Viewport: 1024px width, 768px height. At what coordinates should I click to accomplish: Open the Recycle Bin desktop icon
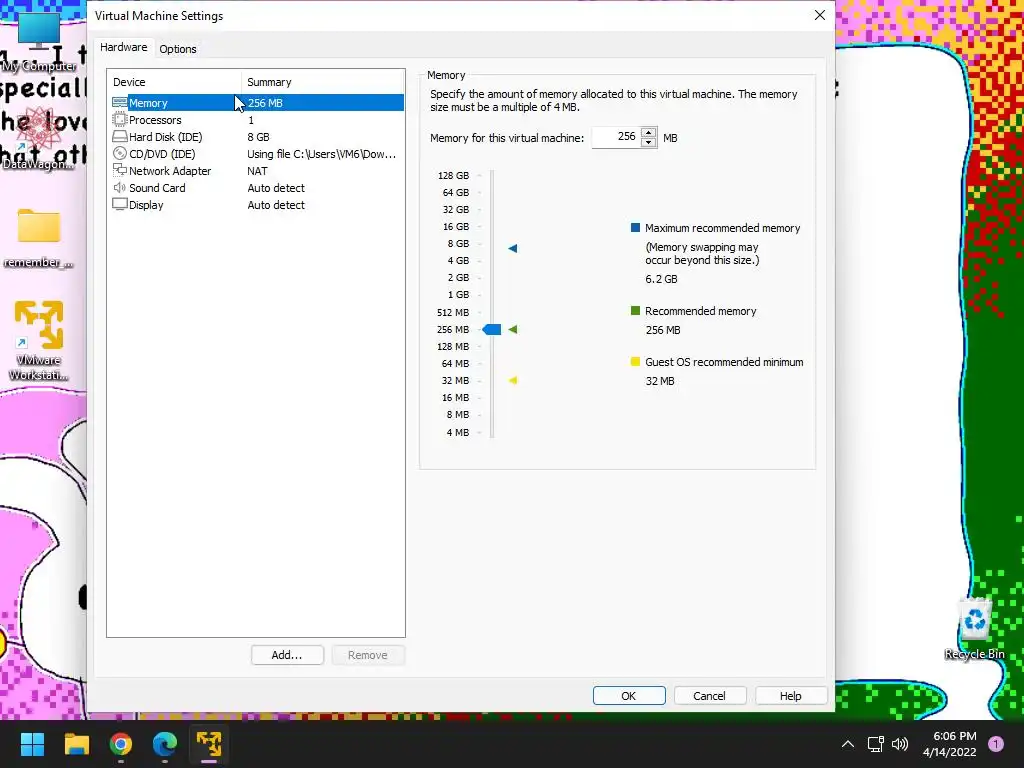tap(974, 628)
